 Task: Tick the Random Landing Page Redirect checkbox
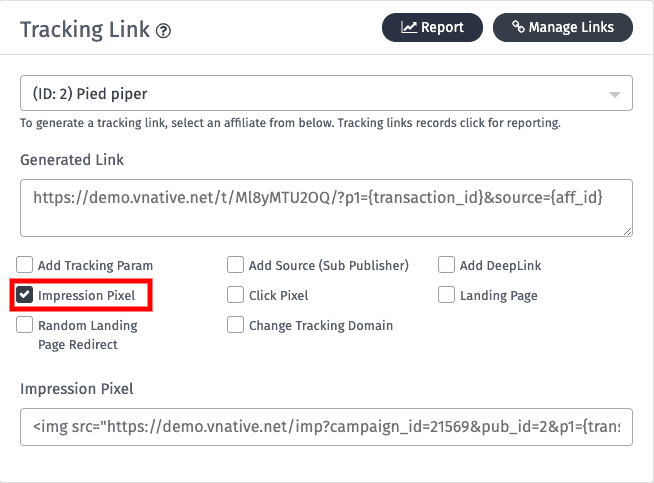coord(25,325)
